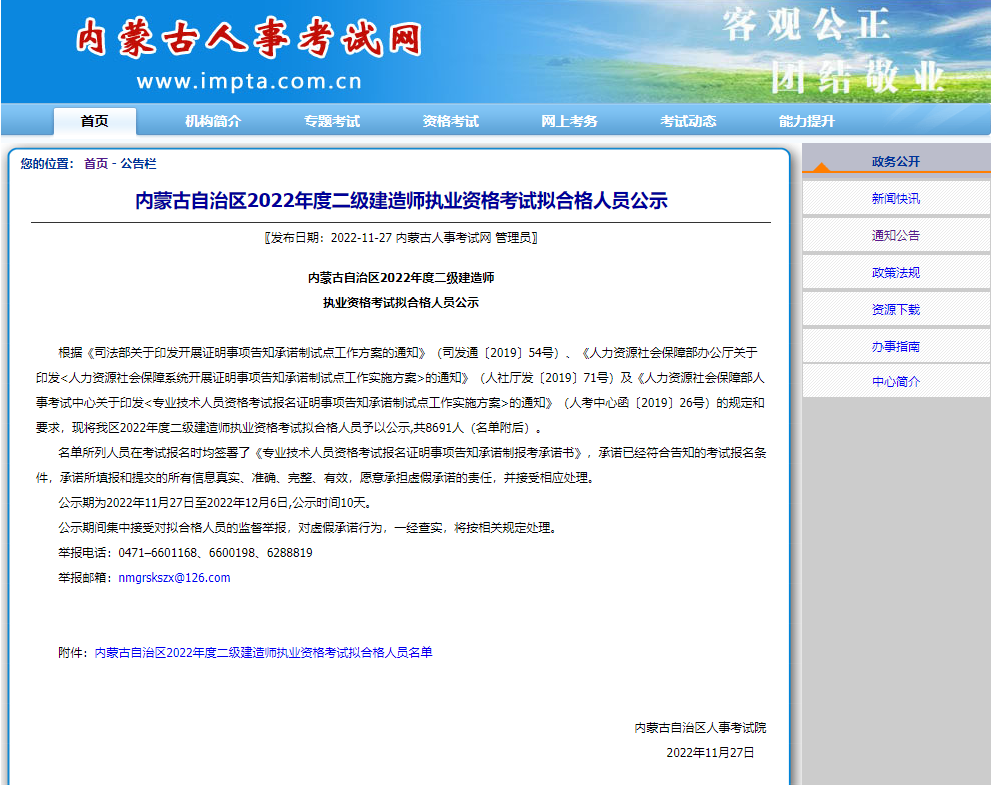Click 办事指南 in the sidebar

(895, 347)
